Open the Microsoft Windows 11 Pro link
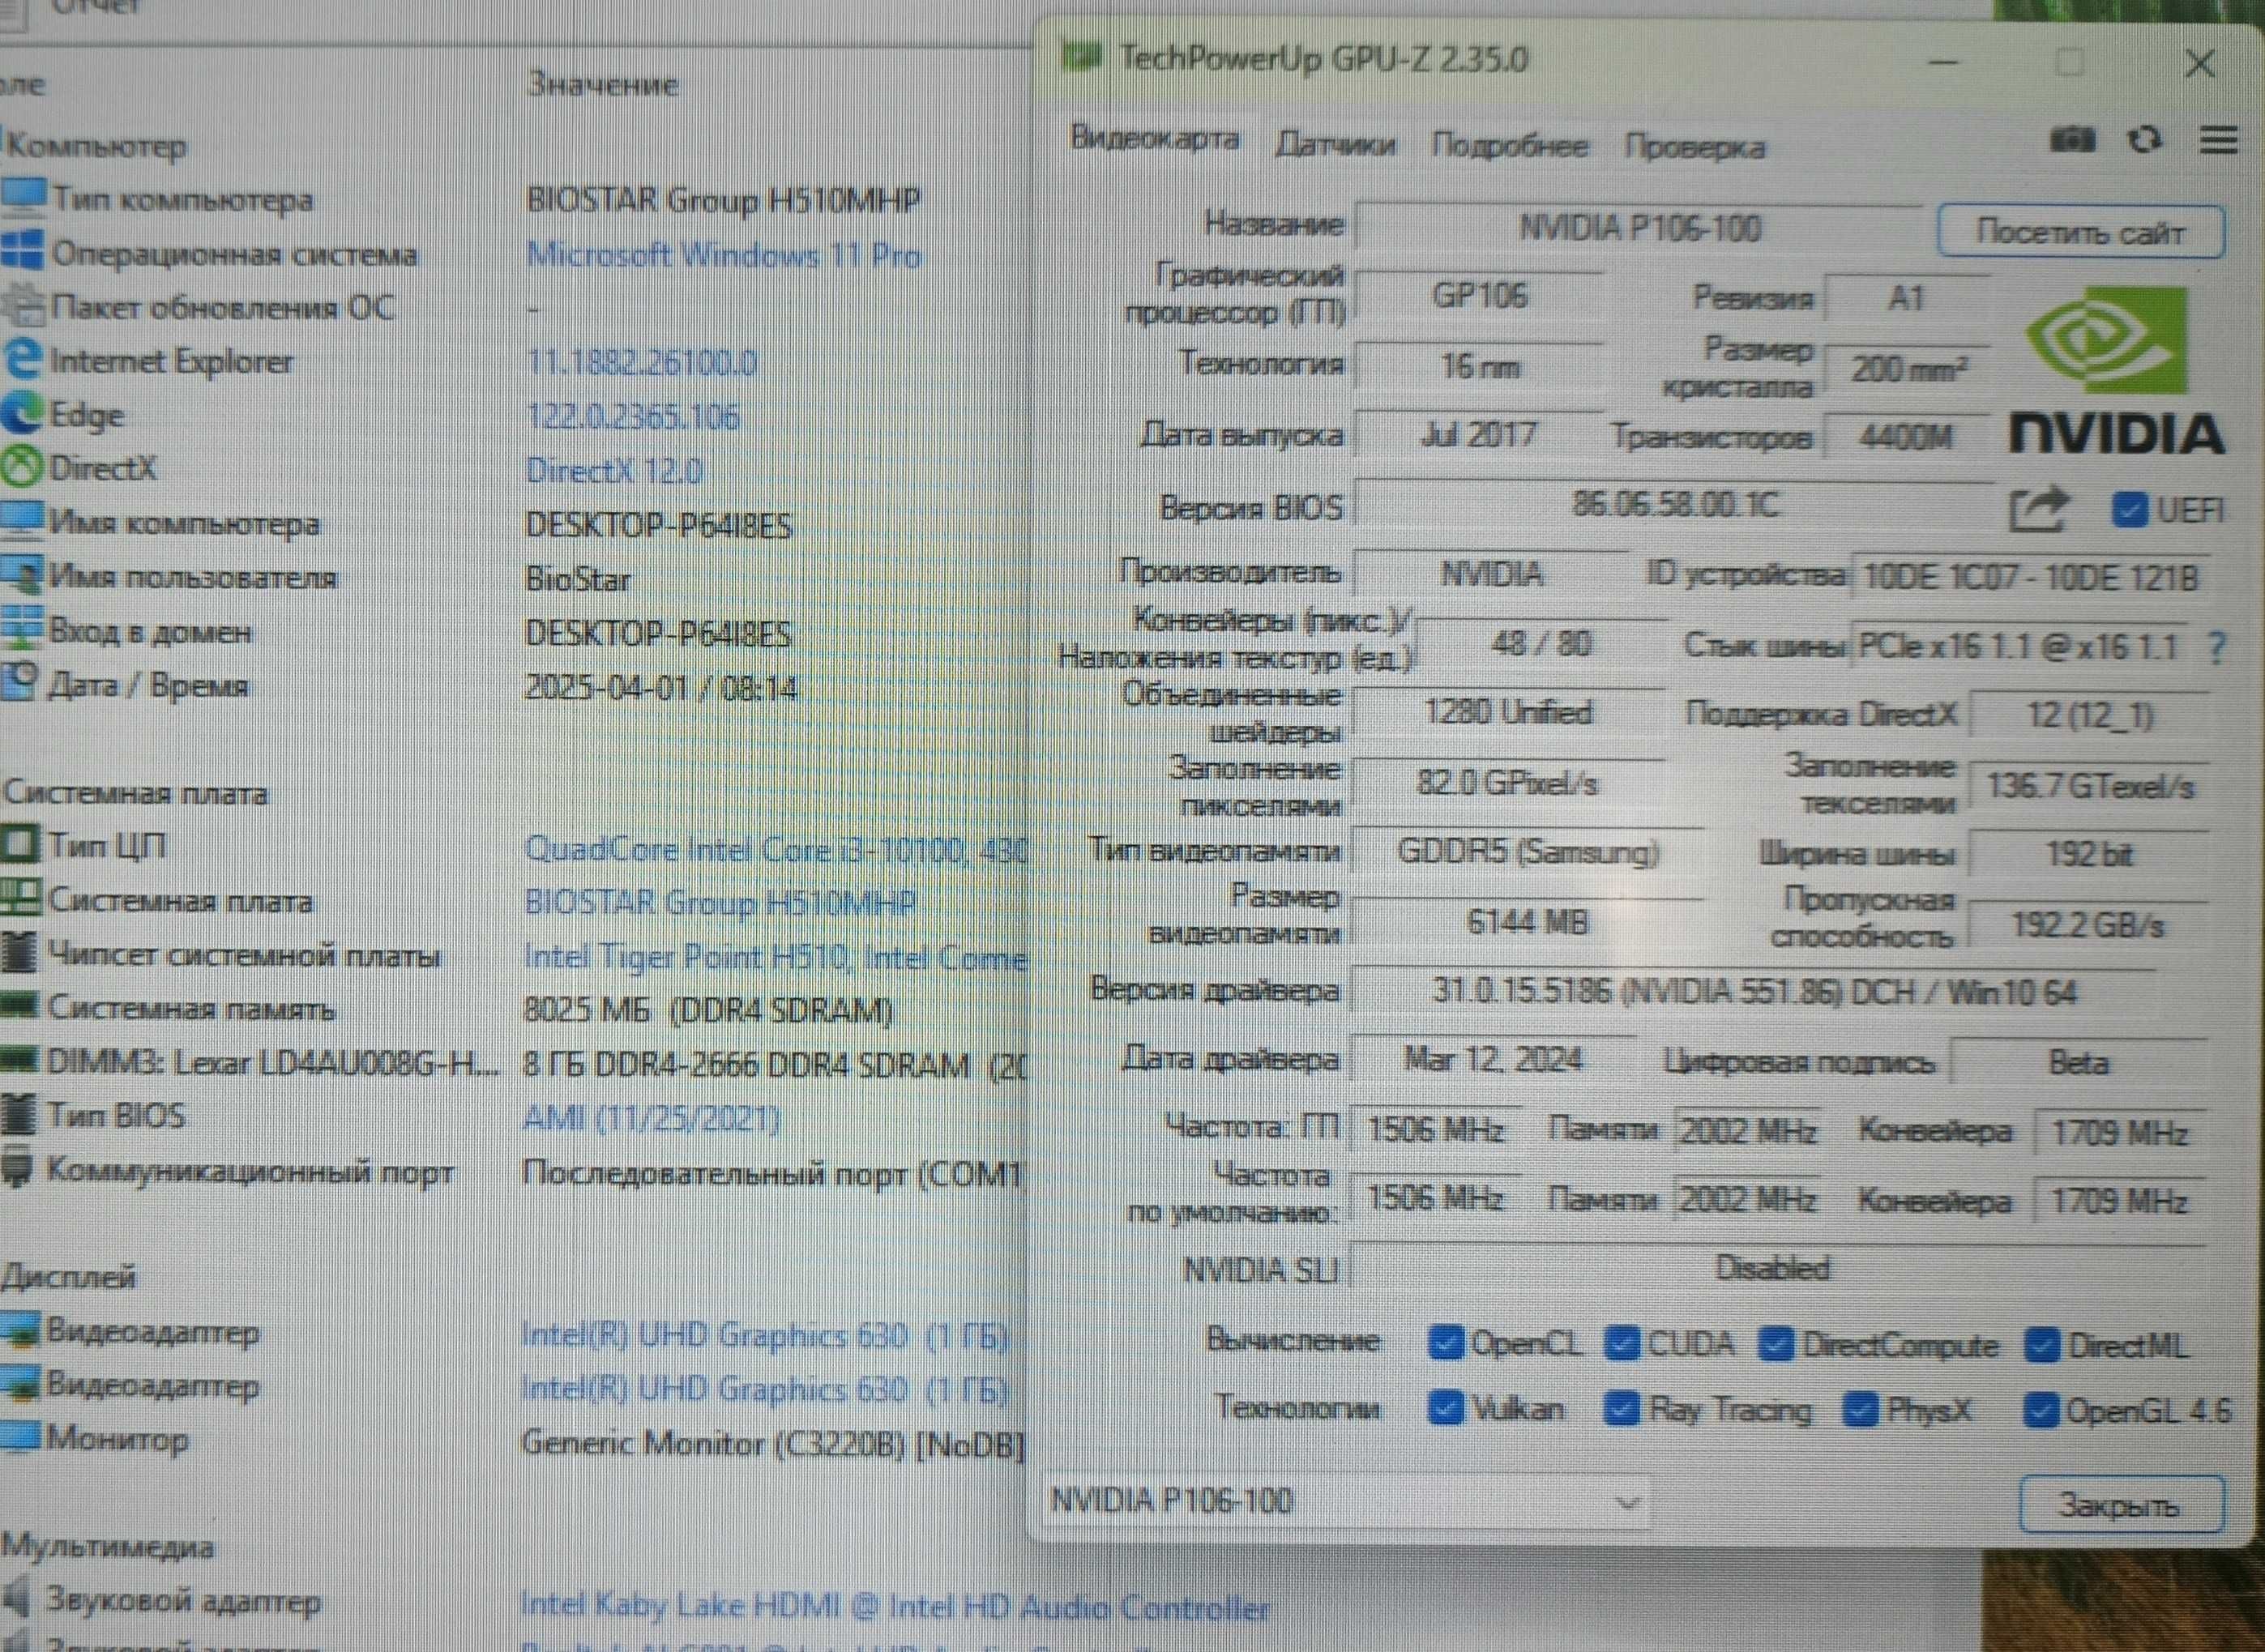 (723, 255)
